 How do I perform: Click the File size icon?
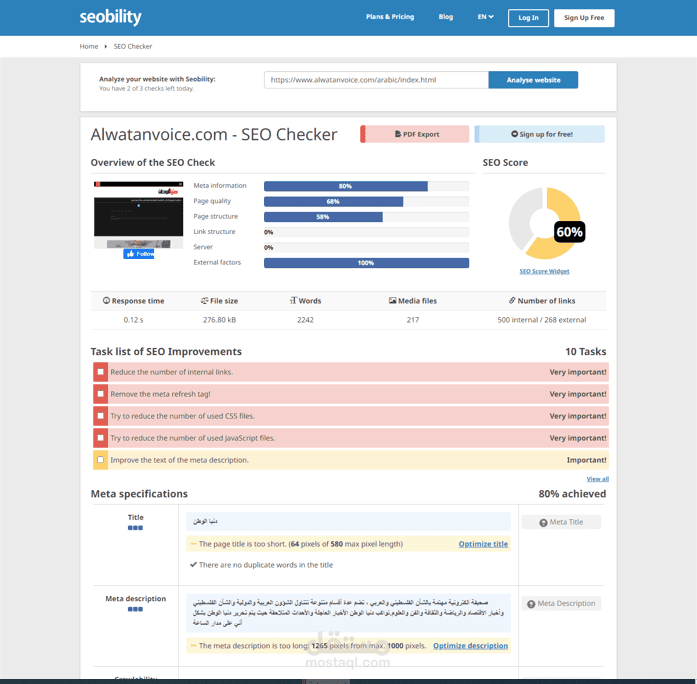pos(204,300)
